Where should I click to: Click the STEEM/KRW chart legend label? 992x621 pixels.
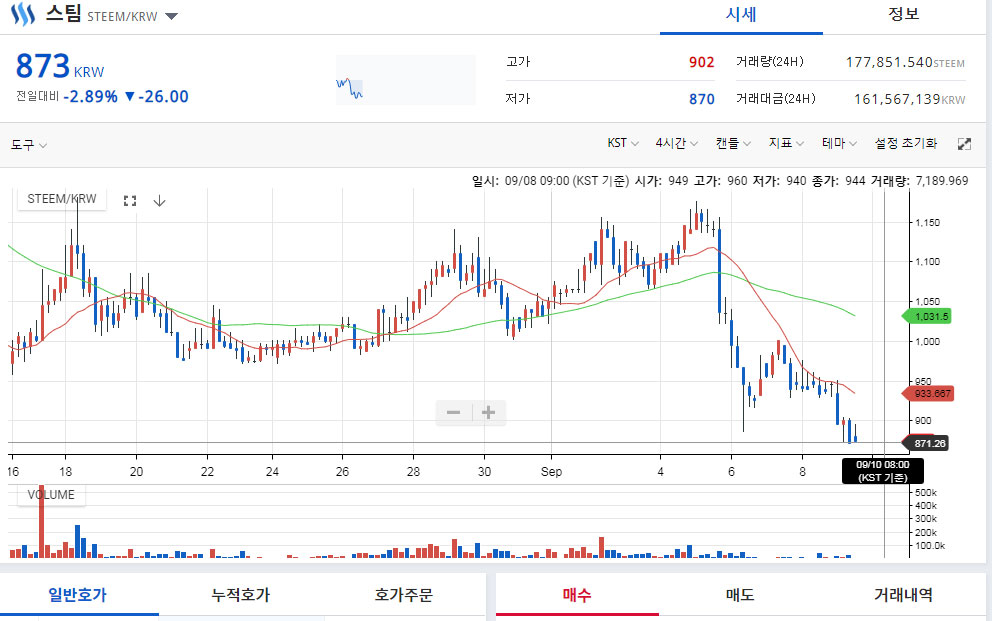pyautogui.click(x=62, y=199)
